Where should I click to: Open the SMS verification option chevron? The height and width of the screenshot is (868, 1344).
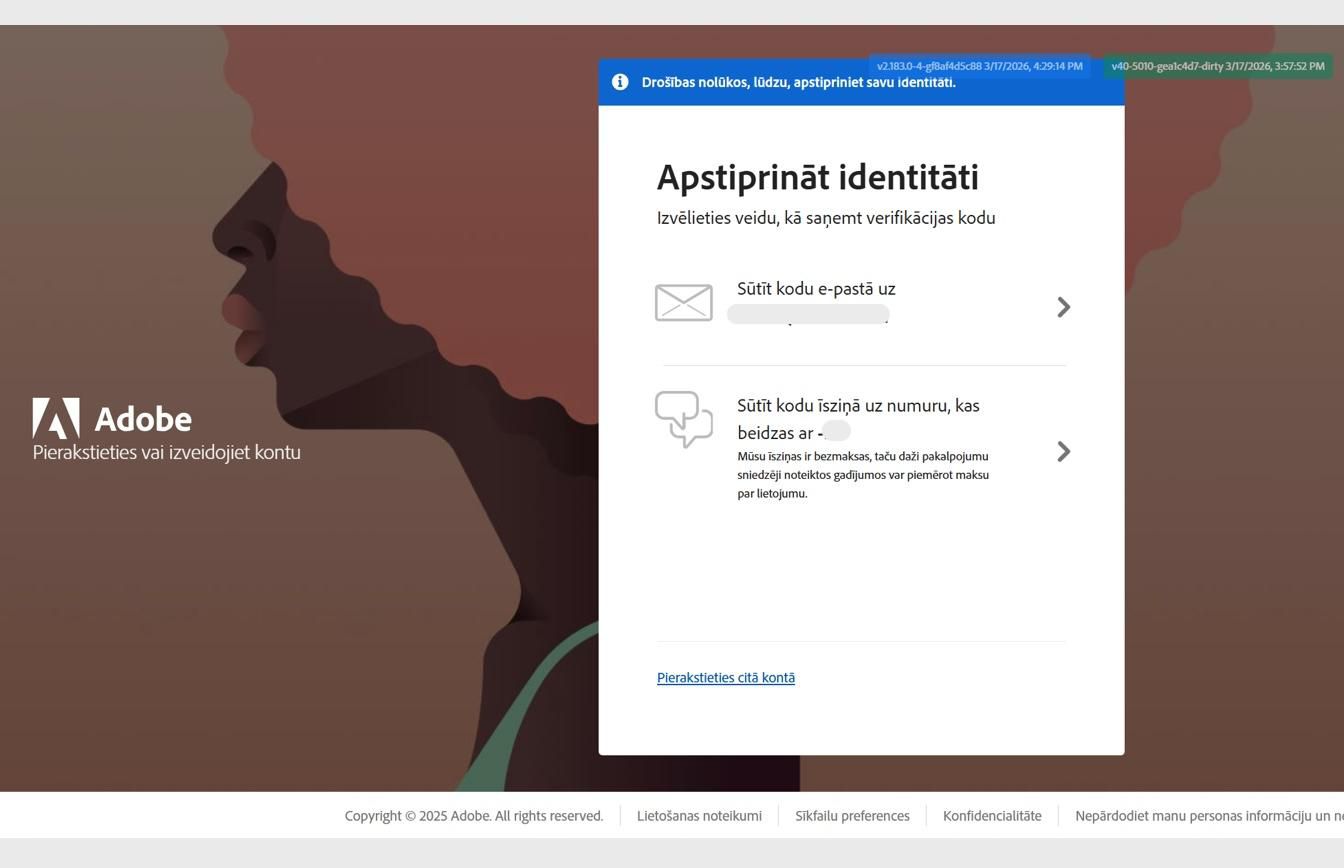click(1063, 452)
